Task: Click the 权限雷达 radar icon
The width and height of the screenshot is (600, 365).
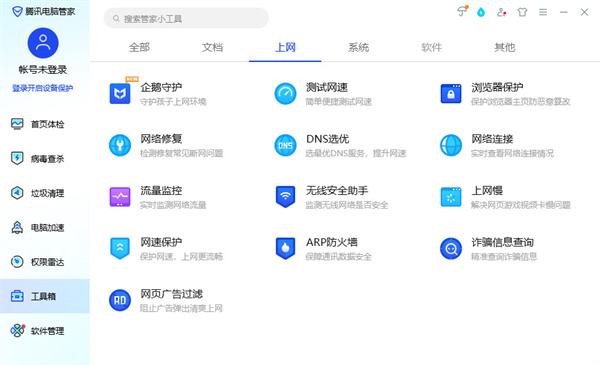Action: point(17,262)
